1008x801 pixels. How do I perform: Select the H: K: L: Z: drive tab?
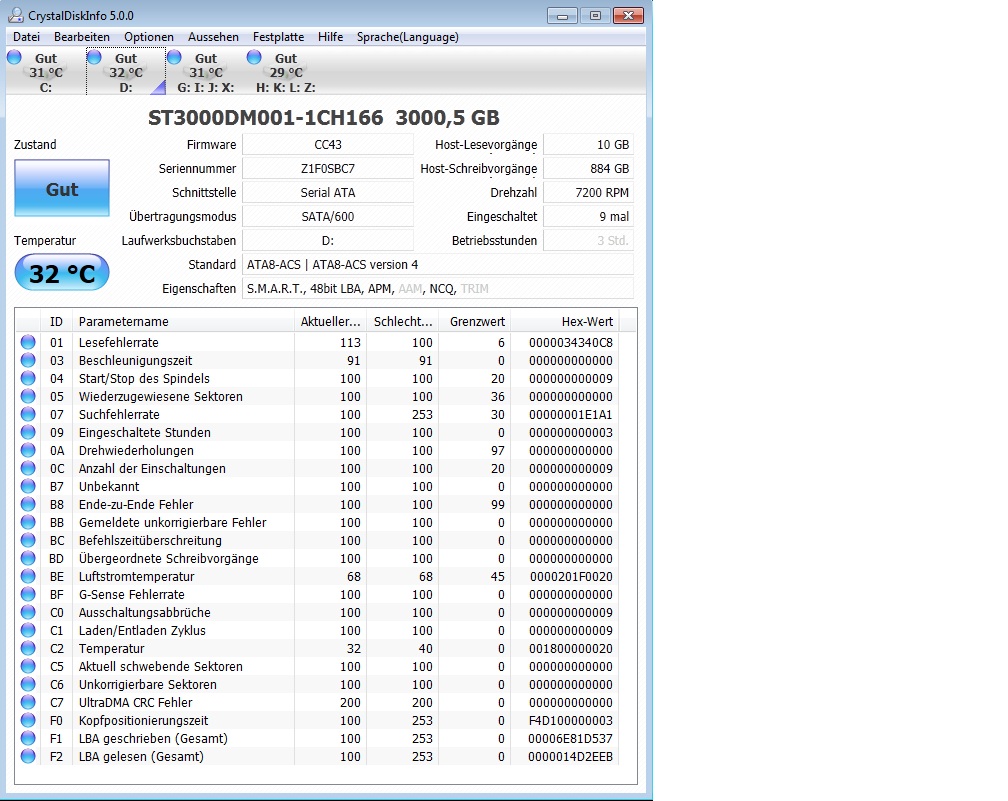tap(285, 72)
